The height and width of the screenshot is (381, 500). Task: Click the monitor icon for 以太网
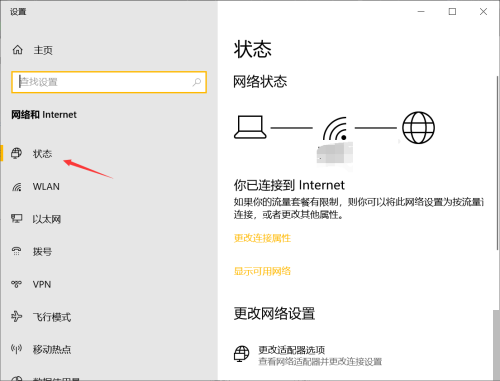click(x=16, y=219)
